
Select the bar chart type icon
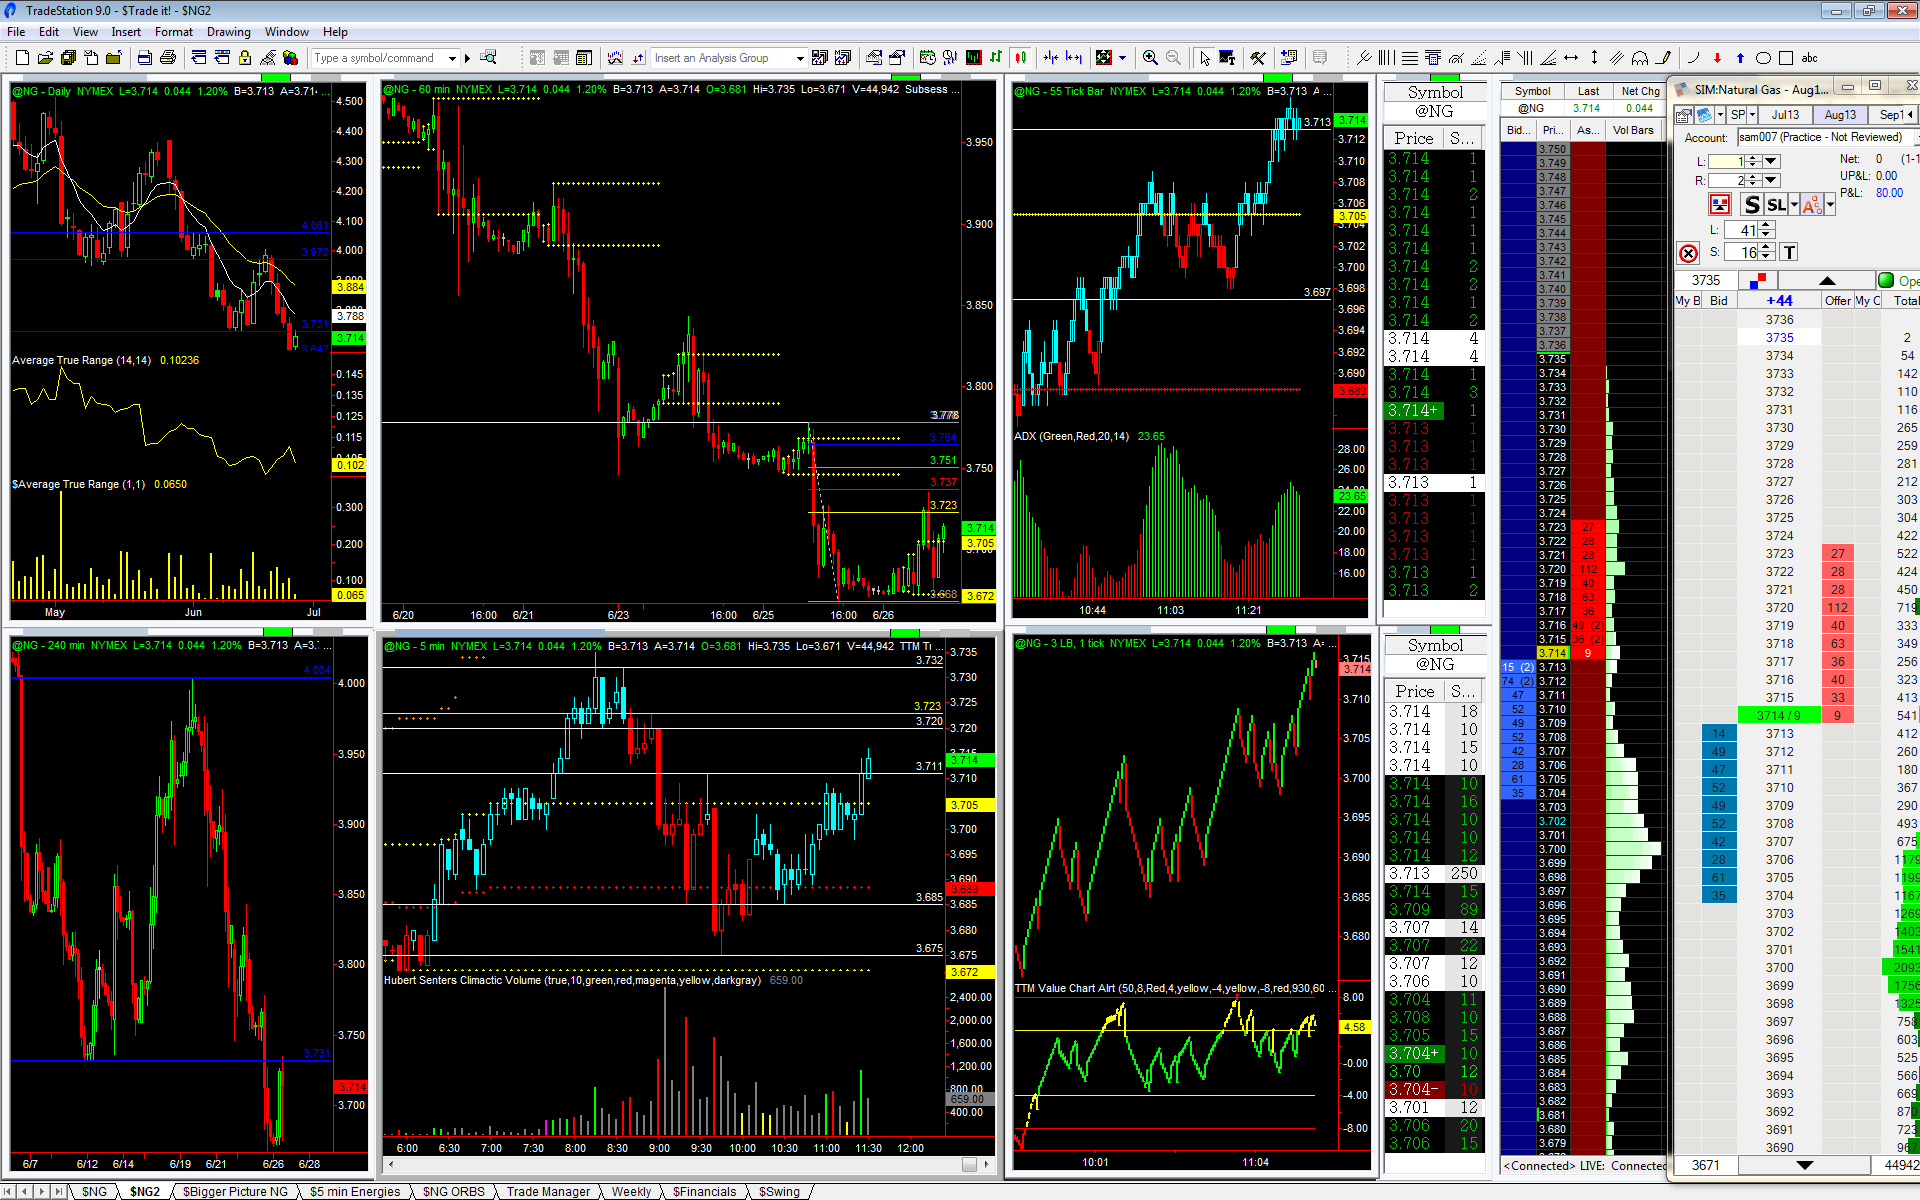(995, 58)
